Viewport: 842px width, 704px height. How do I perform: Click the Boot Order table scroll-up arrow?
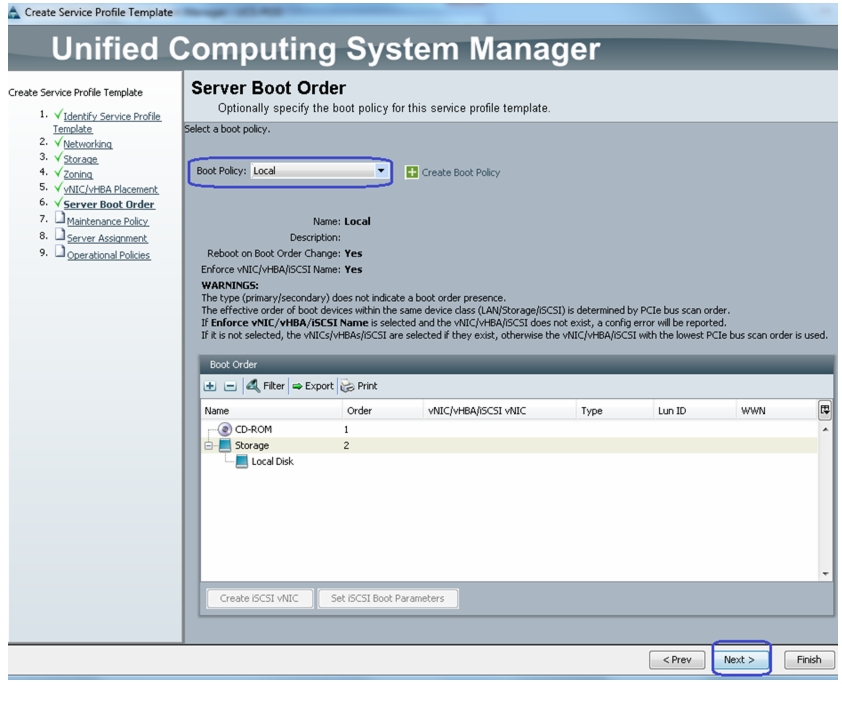pyautogui.click(x=825, y=429)
